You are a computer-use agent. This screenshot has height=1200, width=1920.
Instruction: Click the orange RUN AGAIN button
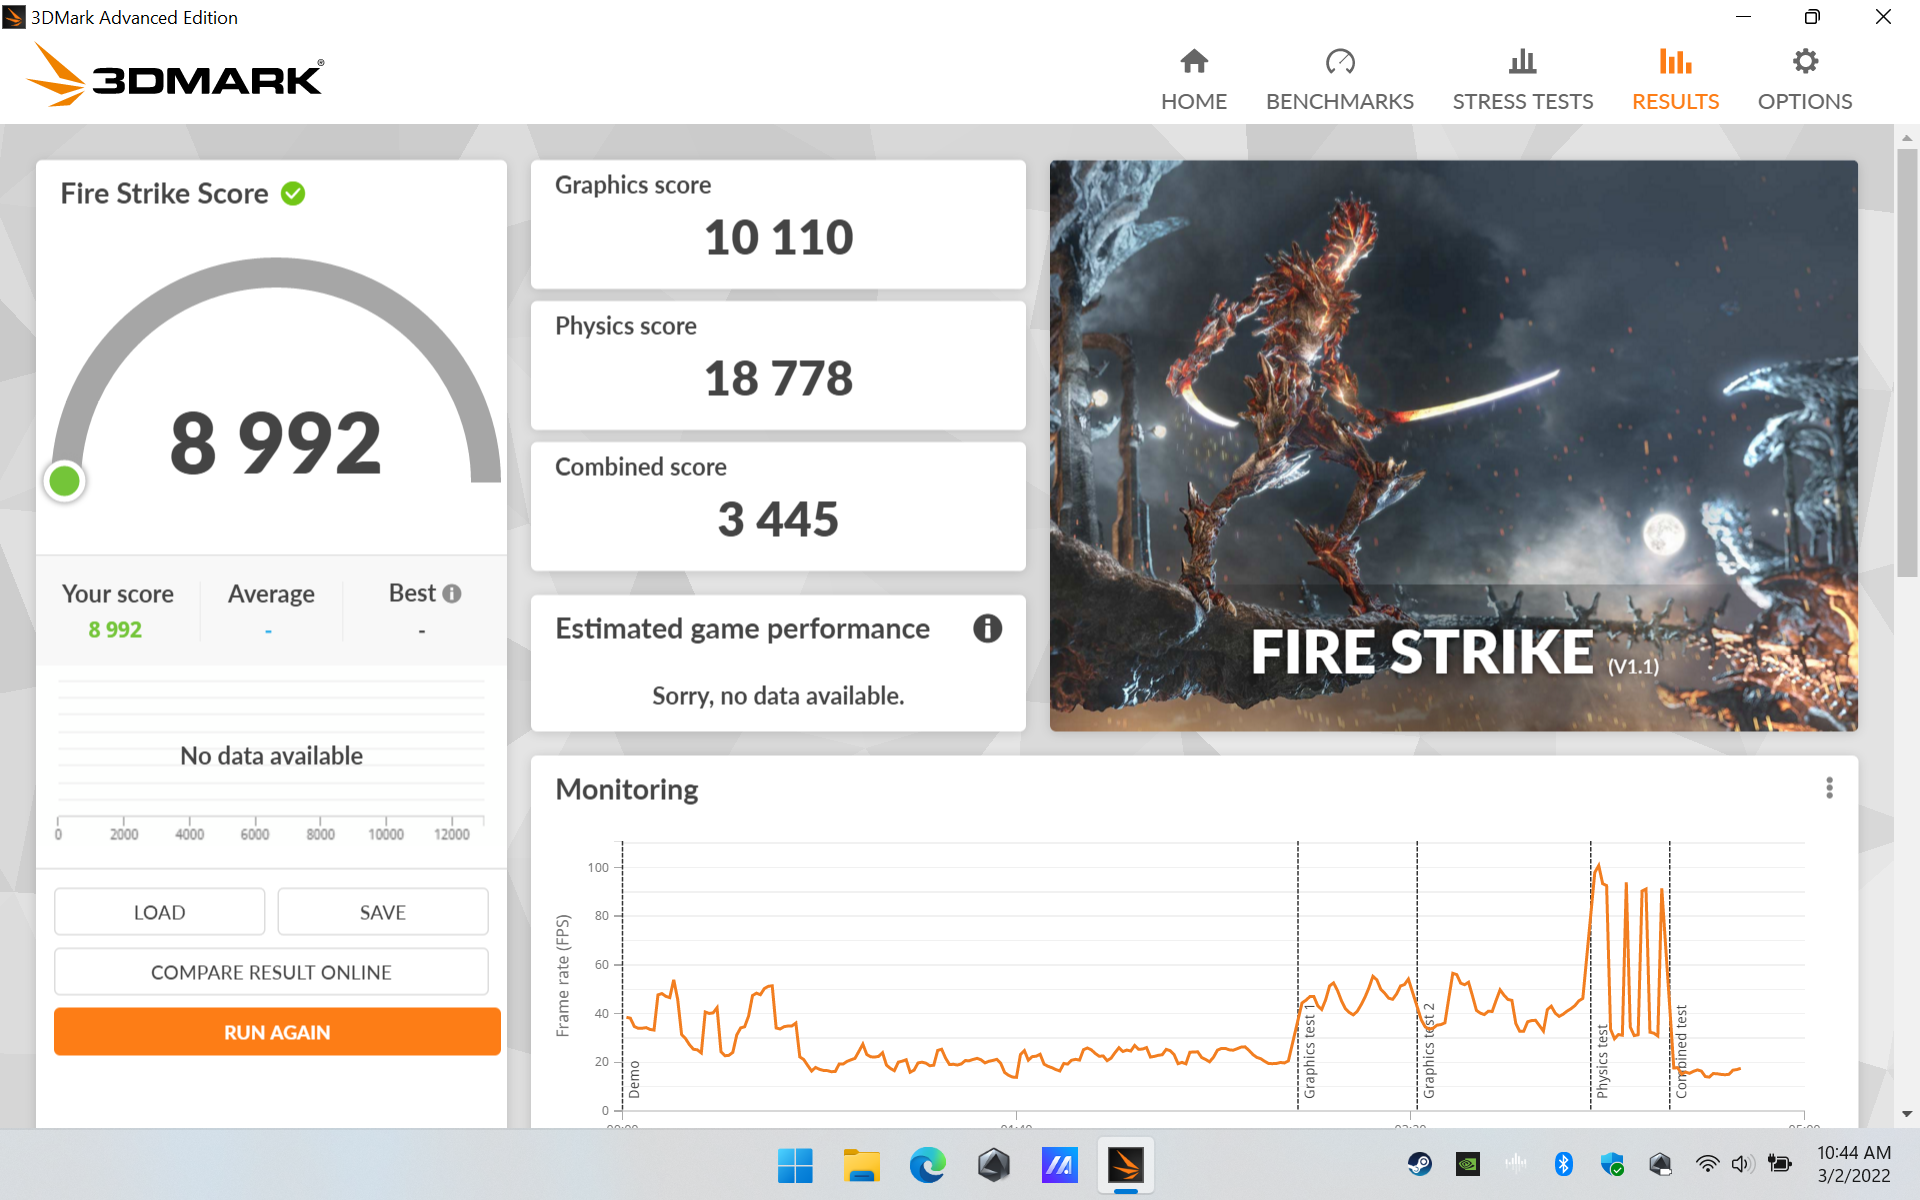277,1031
